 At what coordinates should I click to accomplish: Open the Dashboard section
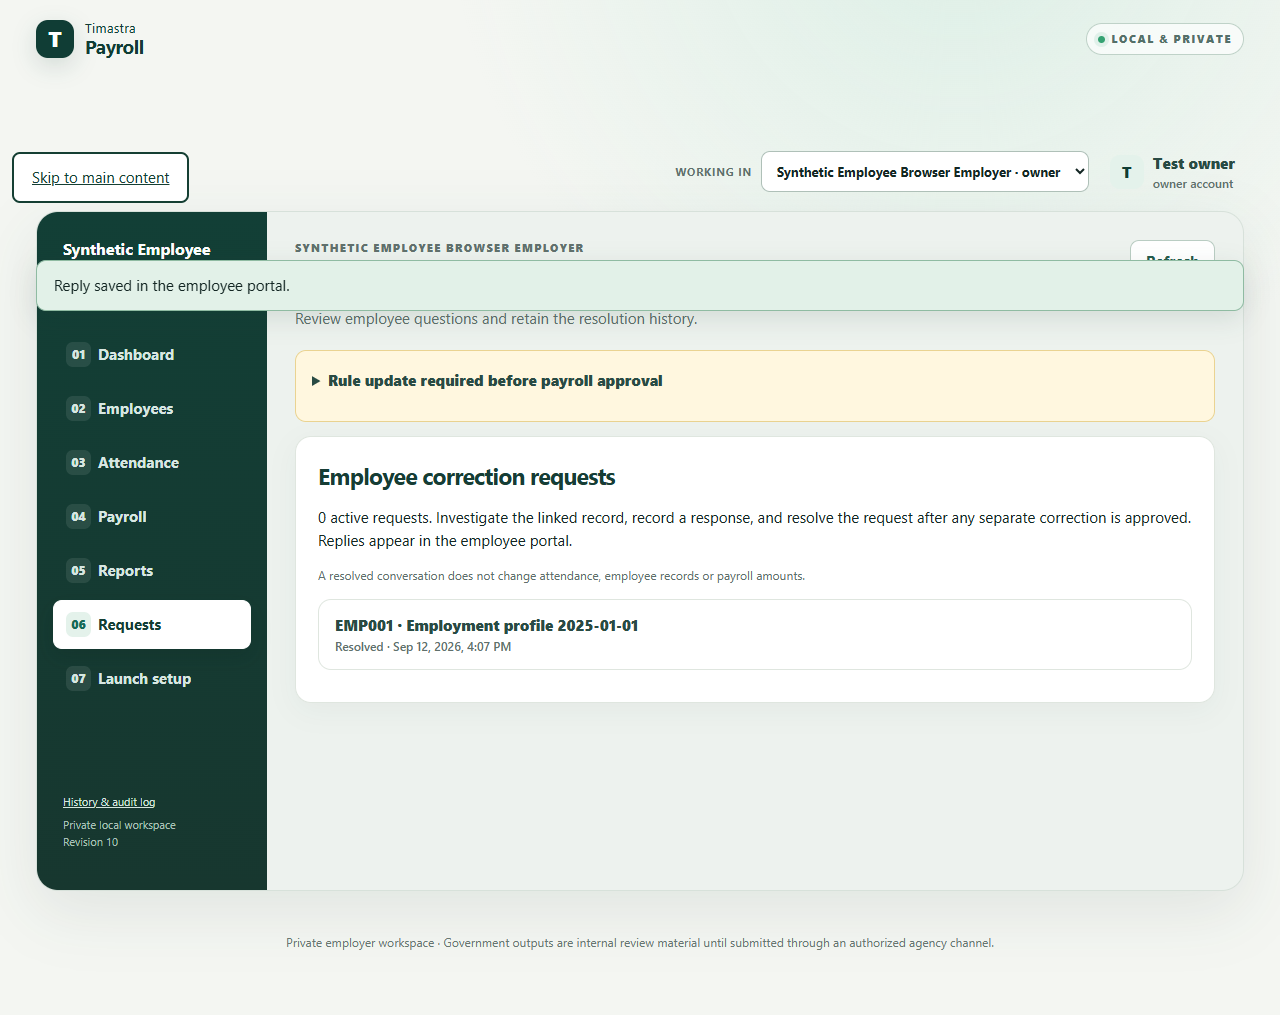pyautogui.click(x=152, y=355)
